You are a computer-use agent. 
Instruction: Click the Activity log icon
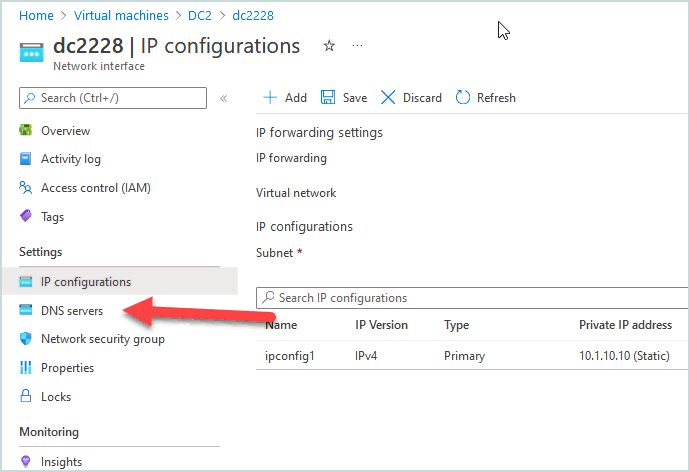pos(26,158)
